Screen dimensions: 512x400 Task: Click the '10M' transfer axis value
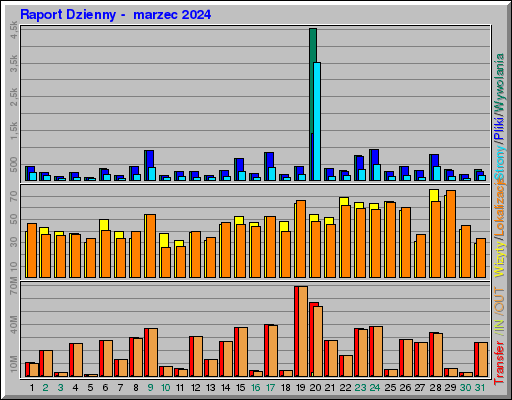coord(13,364)
